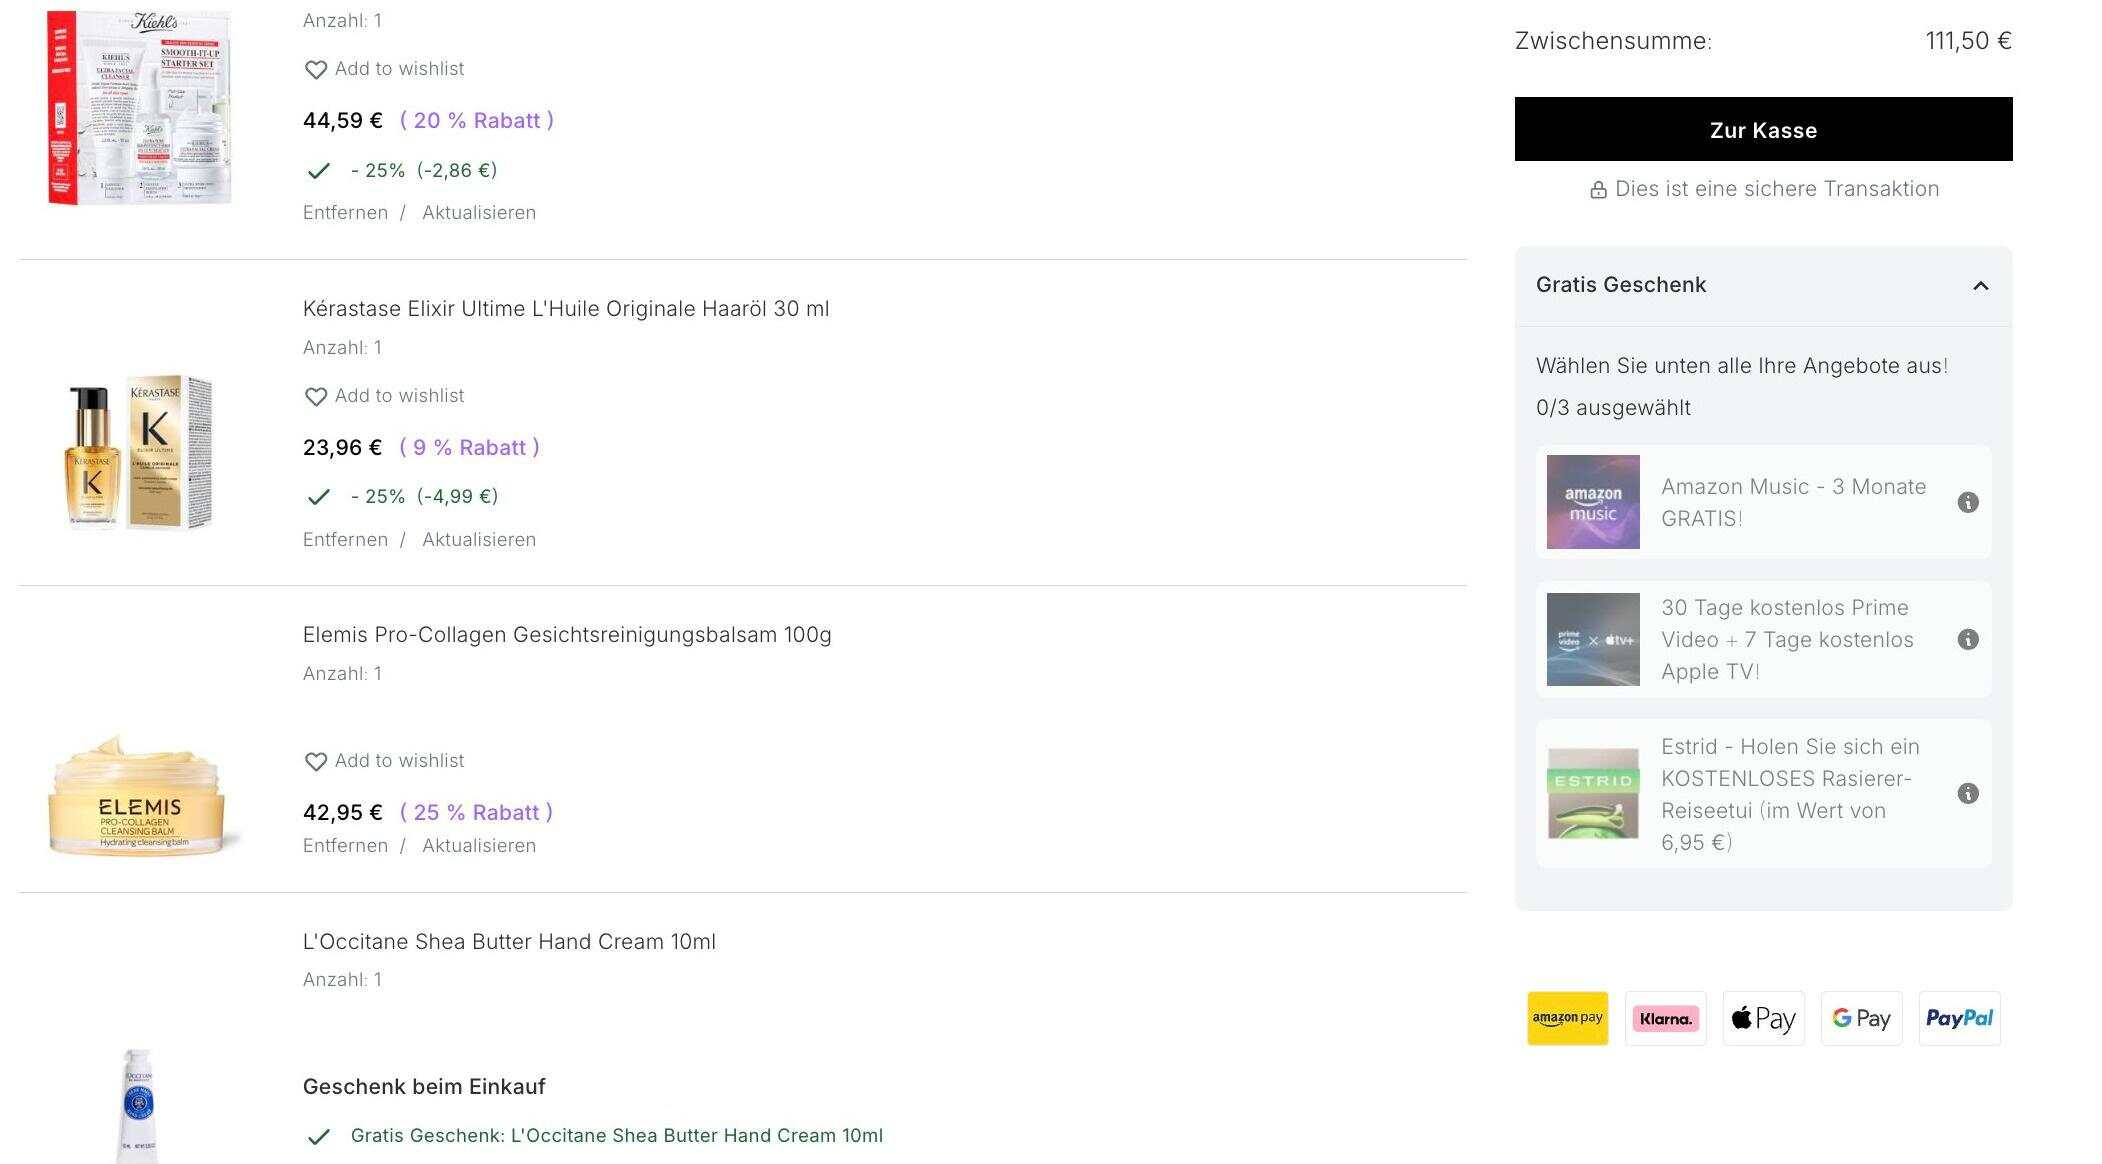Select the Prime Video Apple TV offer thumbnail

[1593, 639]
